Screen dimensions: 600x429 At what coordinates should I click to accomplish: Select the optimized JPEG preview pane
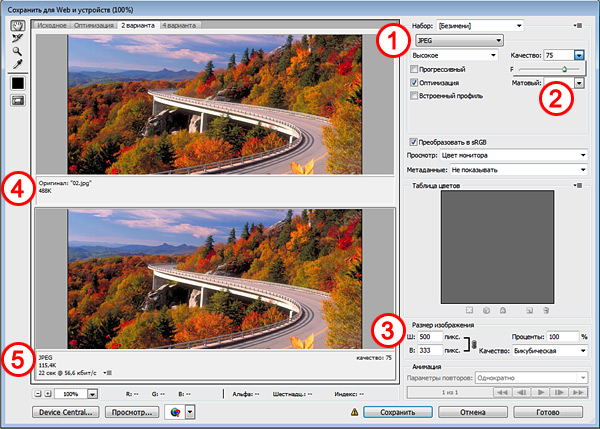point(215,279)
